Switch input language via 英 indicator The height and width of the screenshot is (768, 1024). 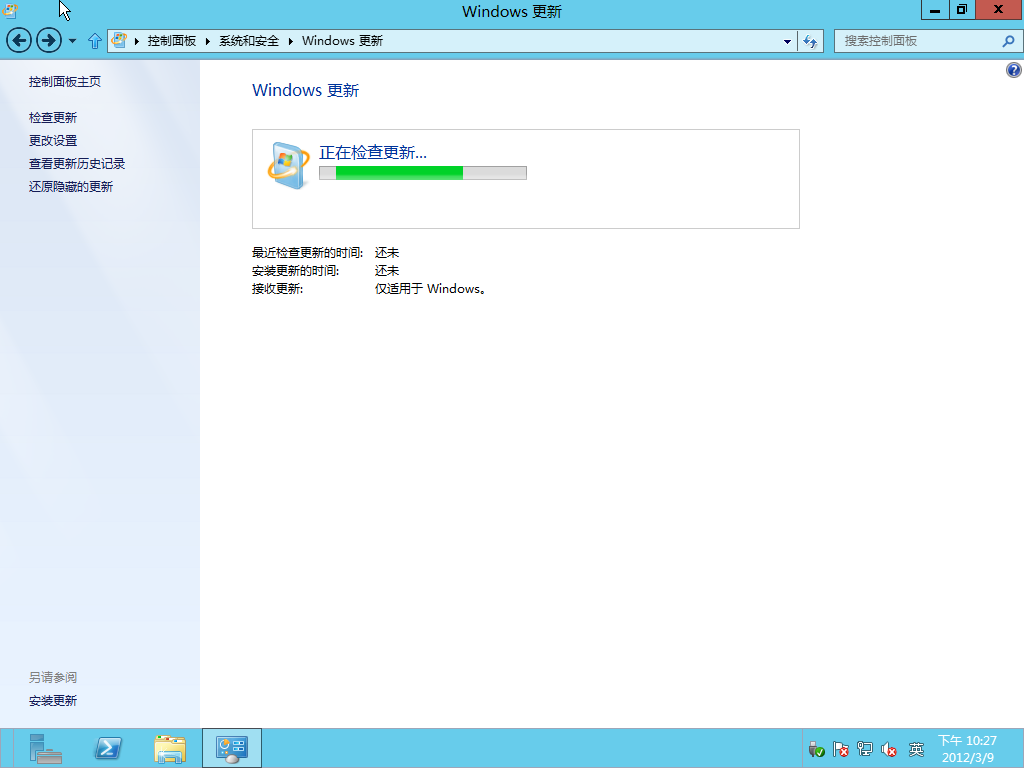coord(916,749)
